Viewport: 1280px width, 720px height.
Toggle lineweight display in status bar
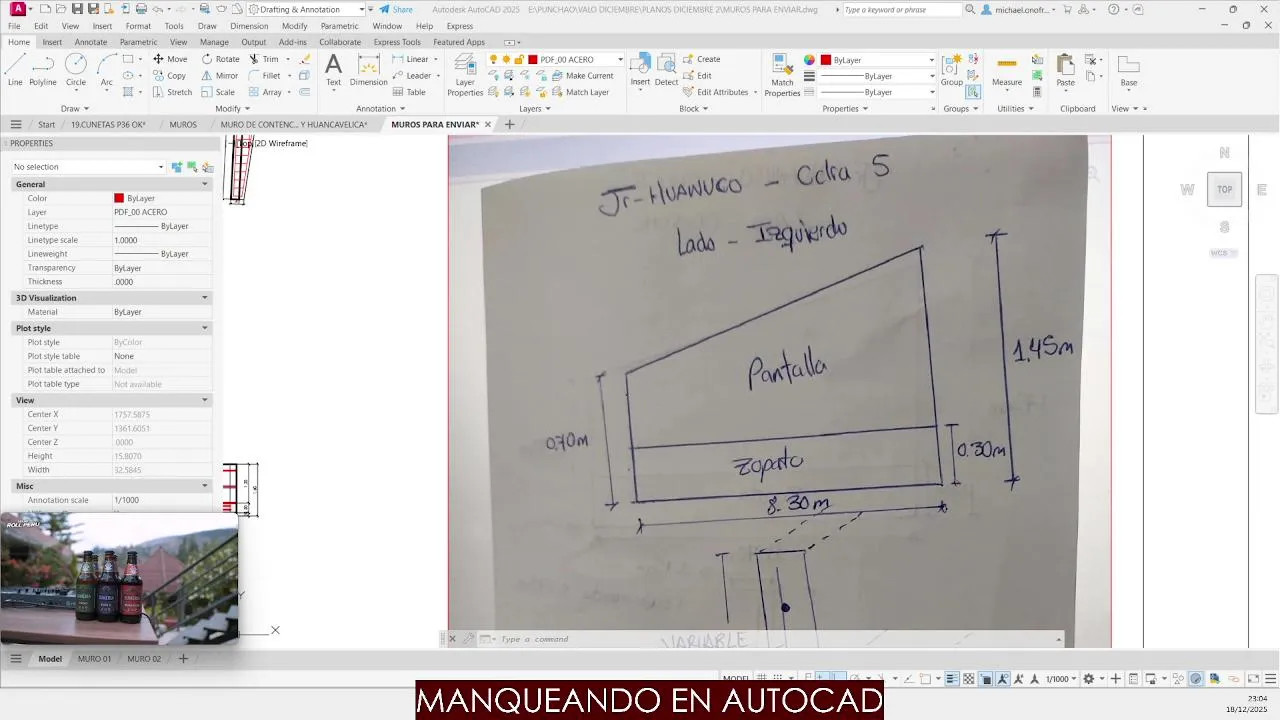(x=952, y=679)
